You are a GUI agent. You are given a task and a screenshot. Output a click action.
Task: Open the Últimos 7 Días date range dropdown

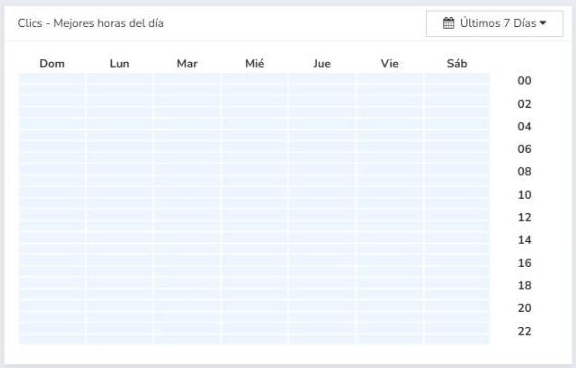coord(494,24)
